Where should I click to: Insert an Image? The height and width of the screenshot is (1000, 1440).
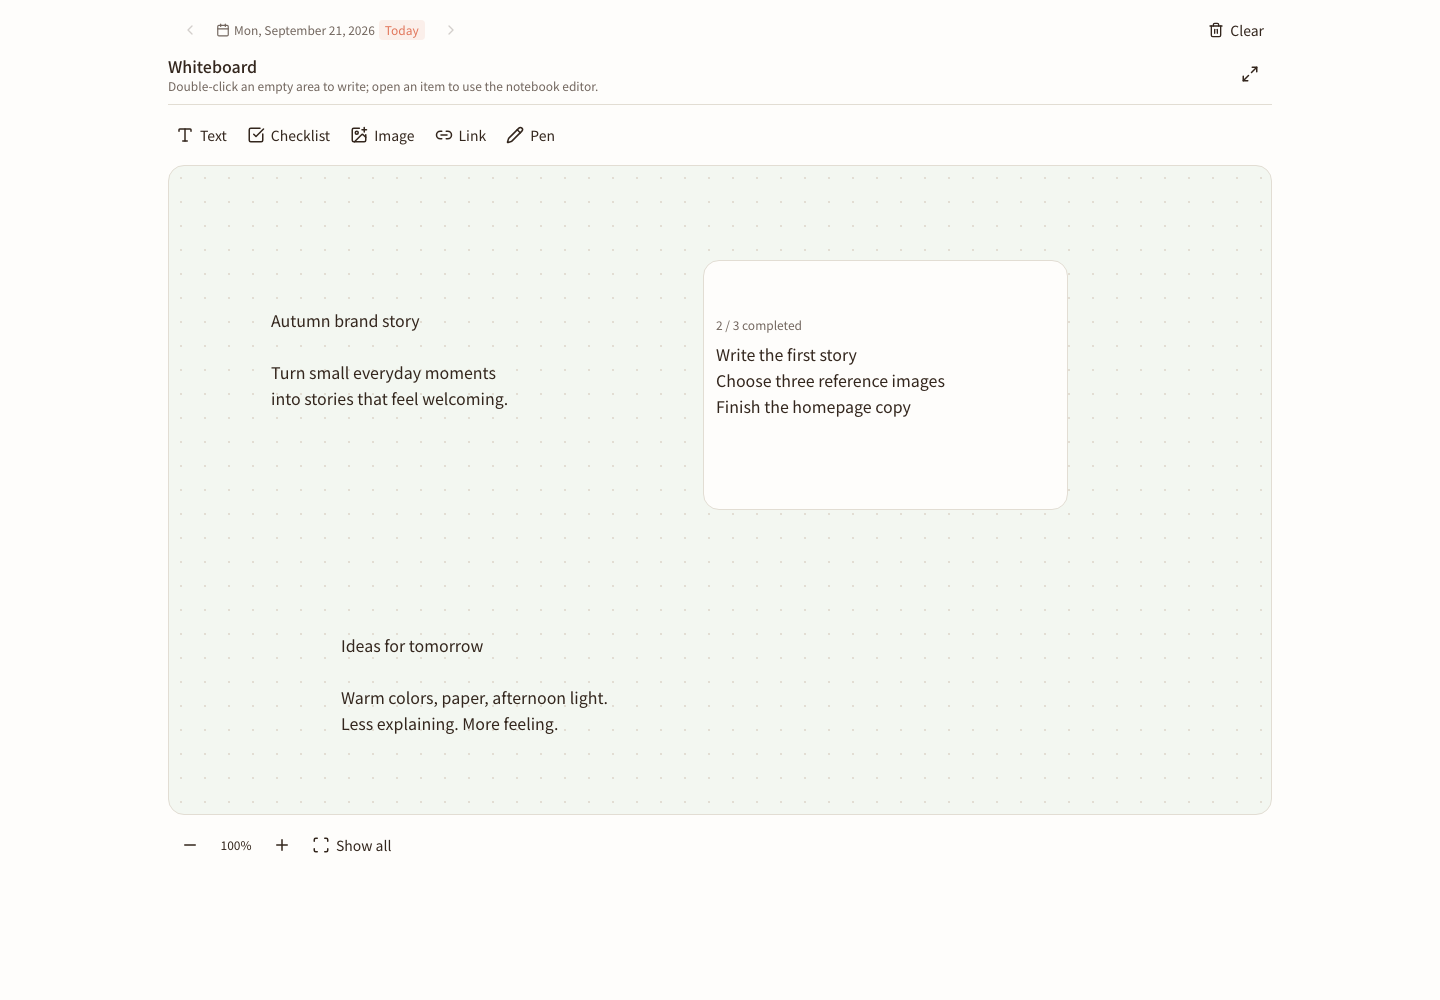tap(383, 135)
